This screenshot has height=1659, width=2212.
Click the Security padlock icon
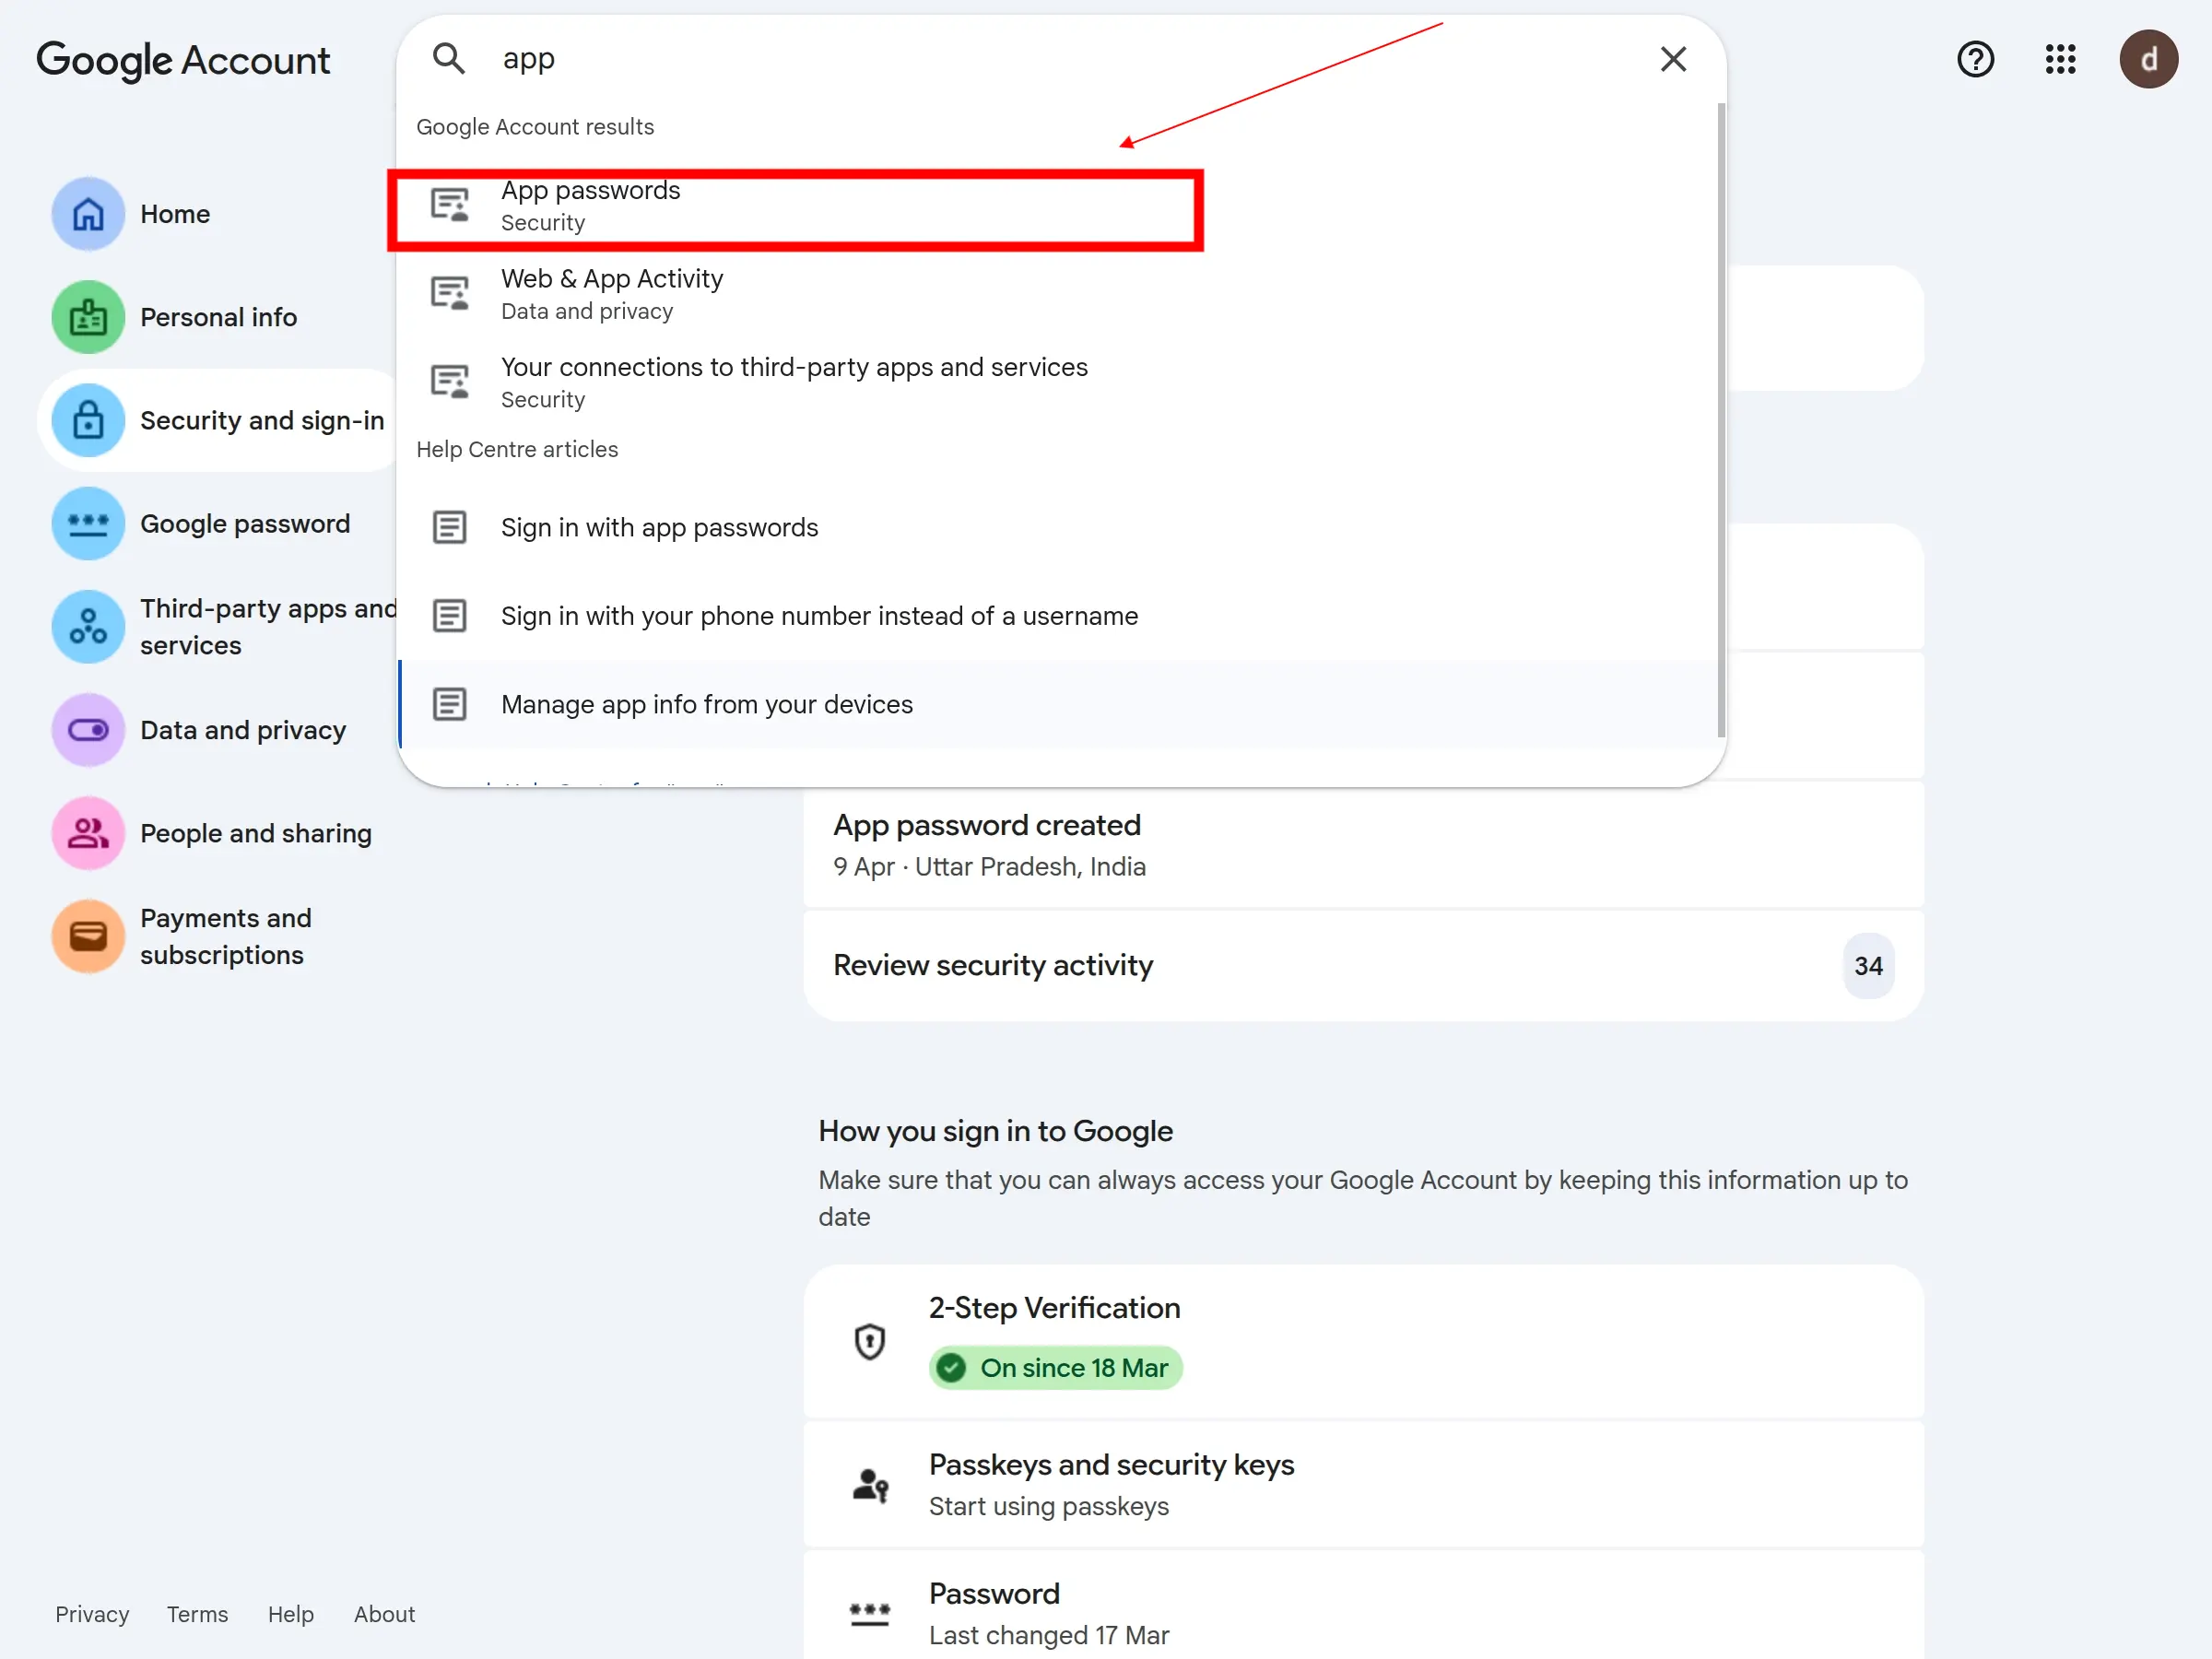click(88, 420)
